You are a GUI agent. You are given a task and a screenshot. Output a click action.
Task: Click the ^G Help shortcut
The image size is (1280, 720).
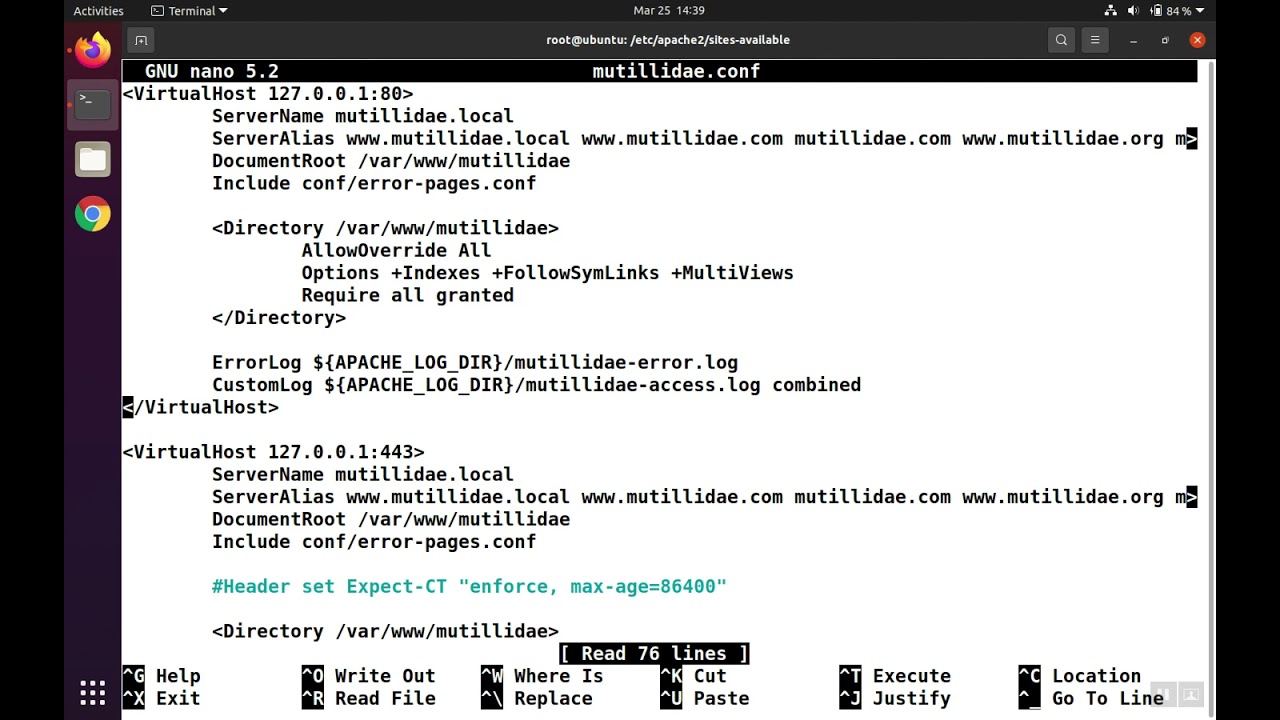pos(161,676)
